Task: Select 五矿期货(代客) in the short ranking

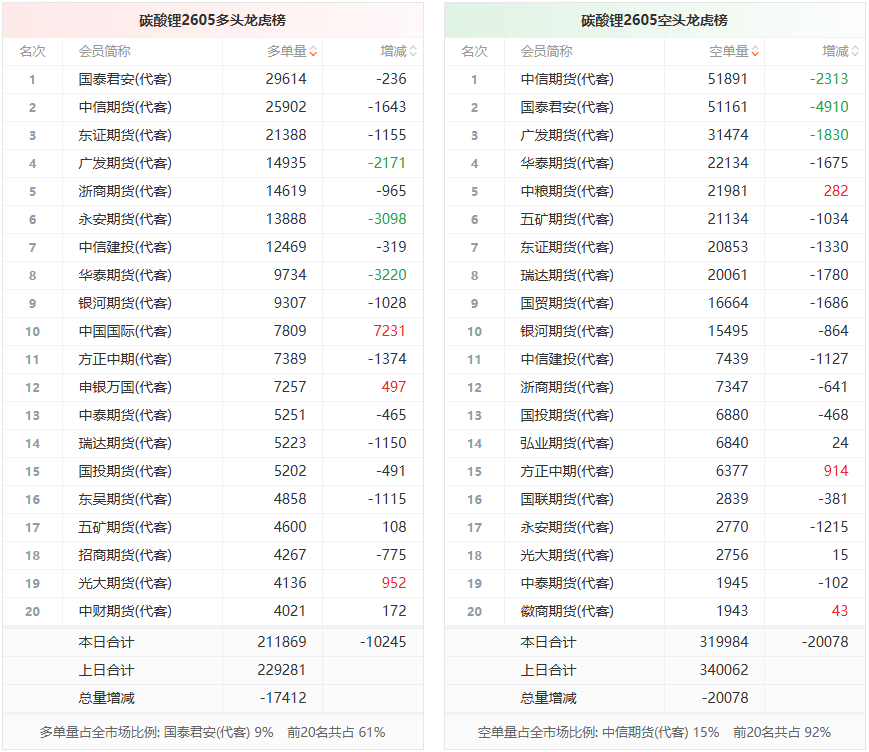Action: click(x=567, y=219)
